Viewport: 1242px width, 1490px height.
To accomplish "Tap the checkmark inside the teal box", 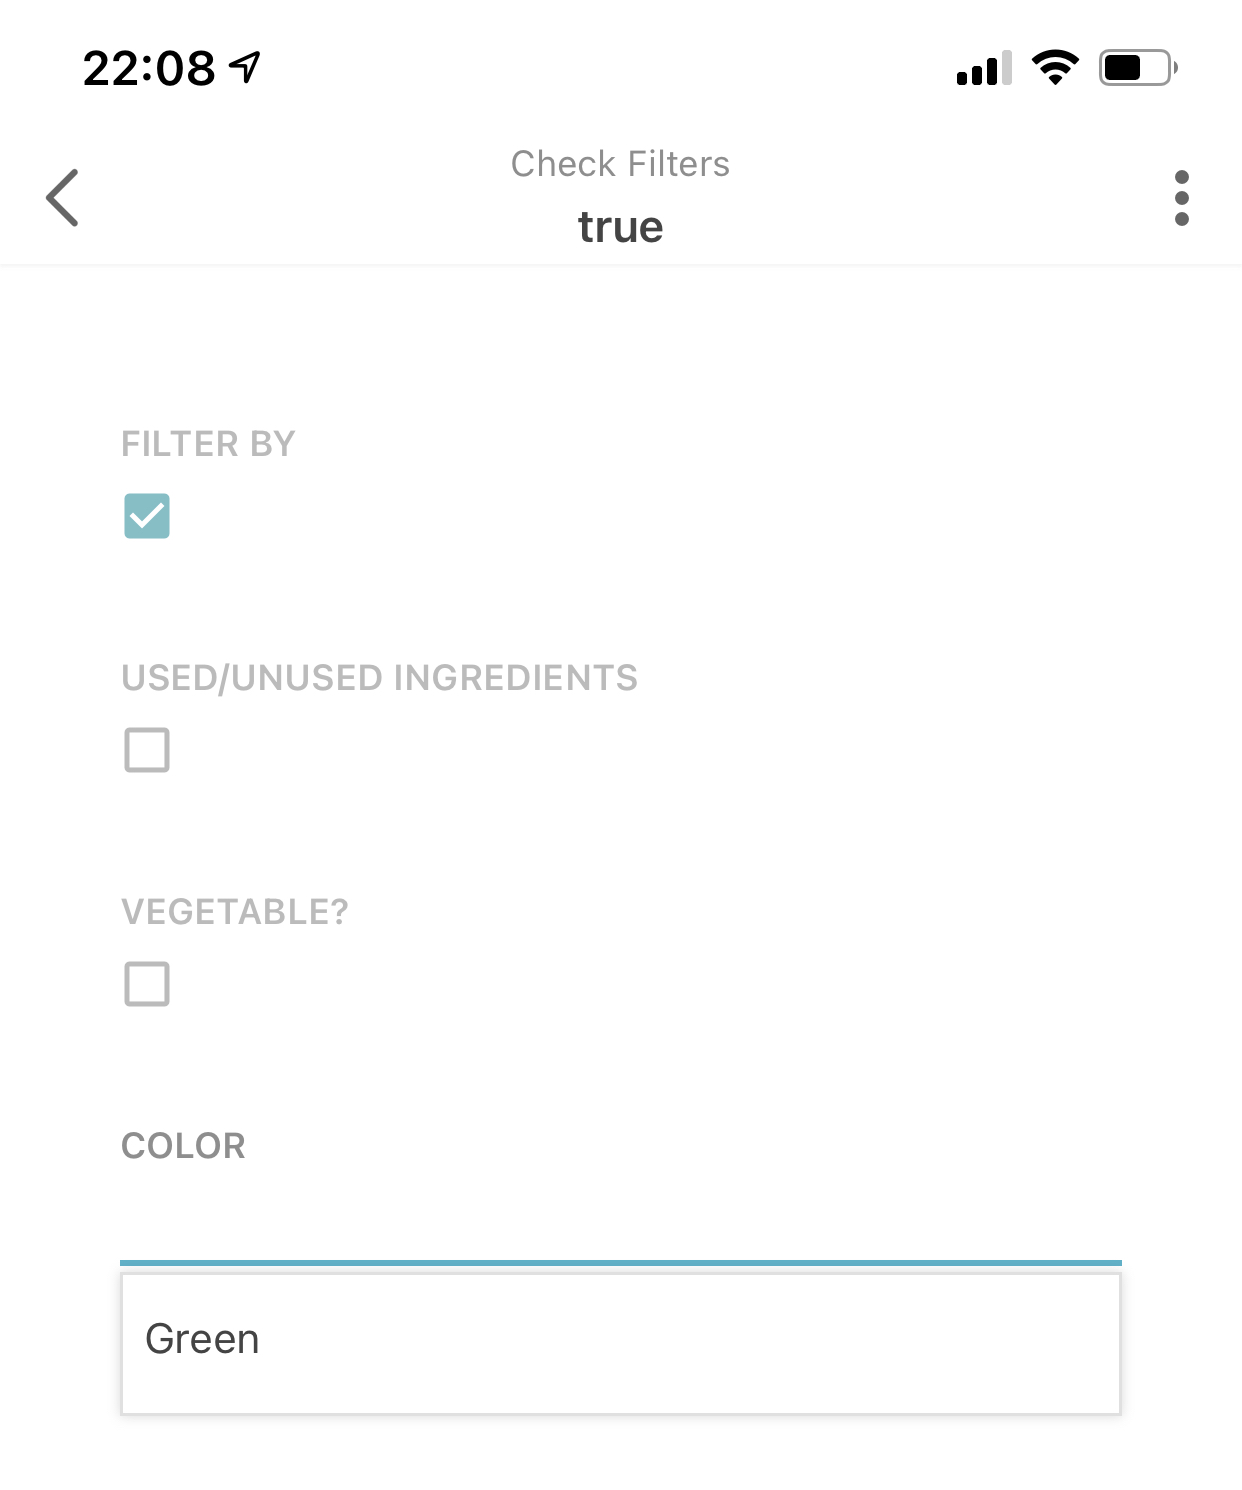I will (147, 516).
